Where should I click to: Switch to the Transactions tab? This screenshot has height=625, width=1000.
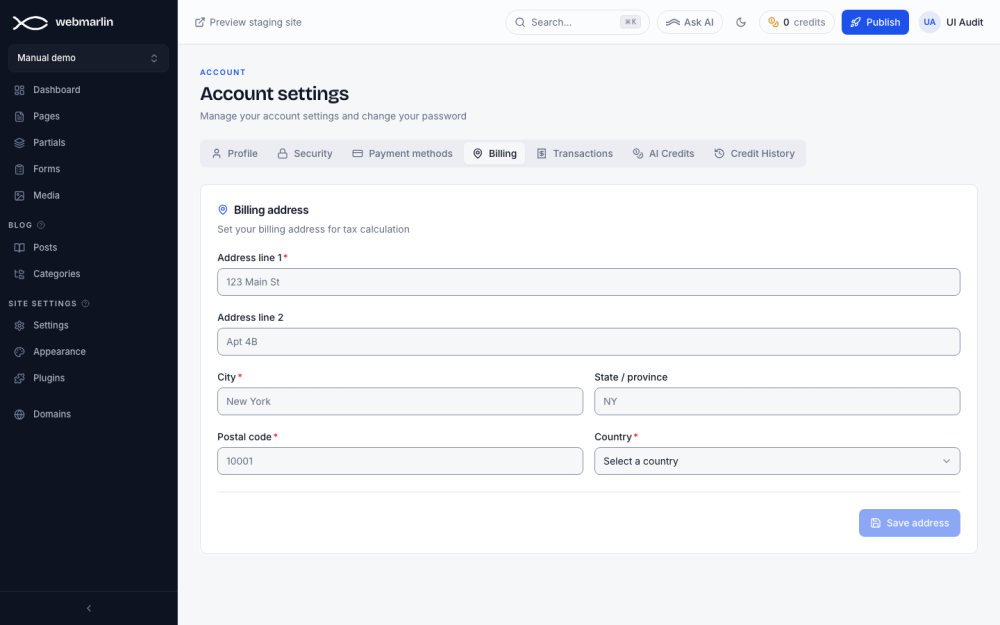575,154
